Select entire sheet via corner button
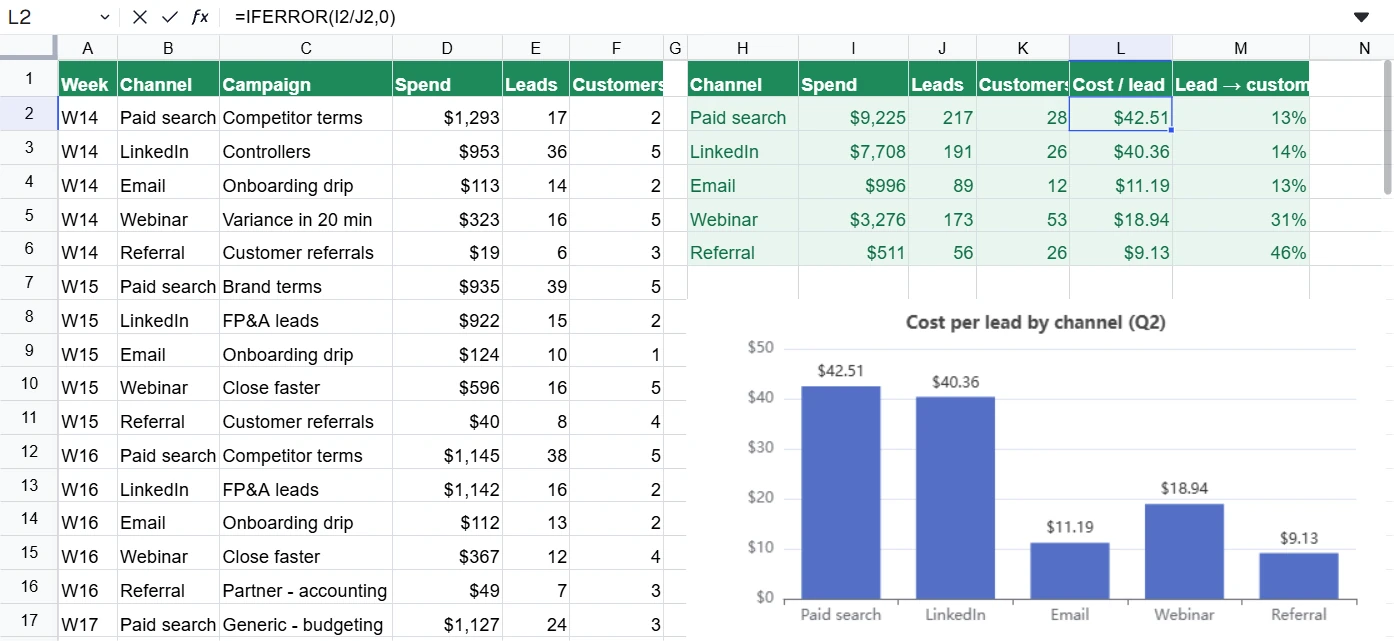This screenshot has height=641, width=1394. 29,48
